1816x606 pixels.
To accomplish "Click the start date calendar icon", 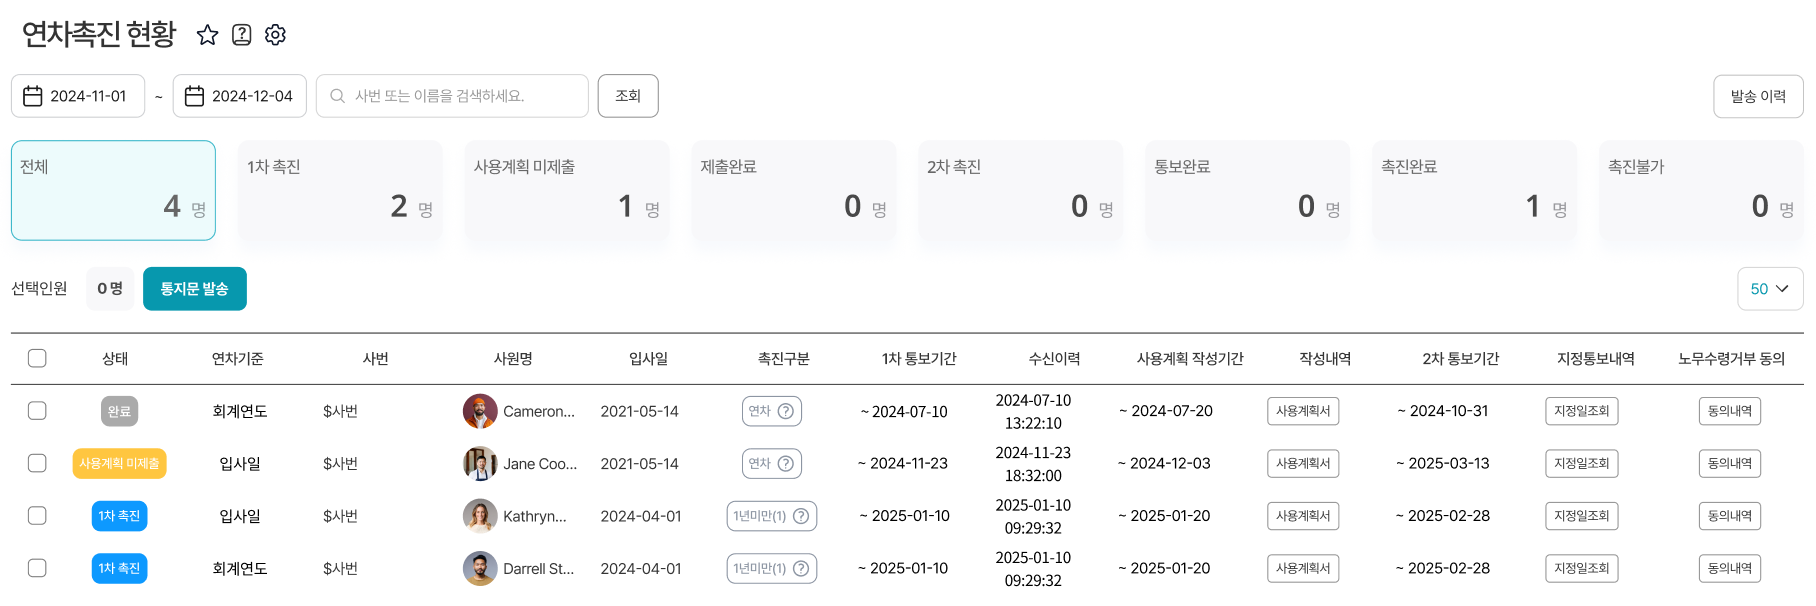I will [x=33, y=96].
